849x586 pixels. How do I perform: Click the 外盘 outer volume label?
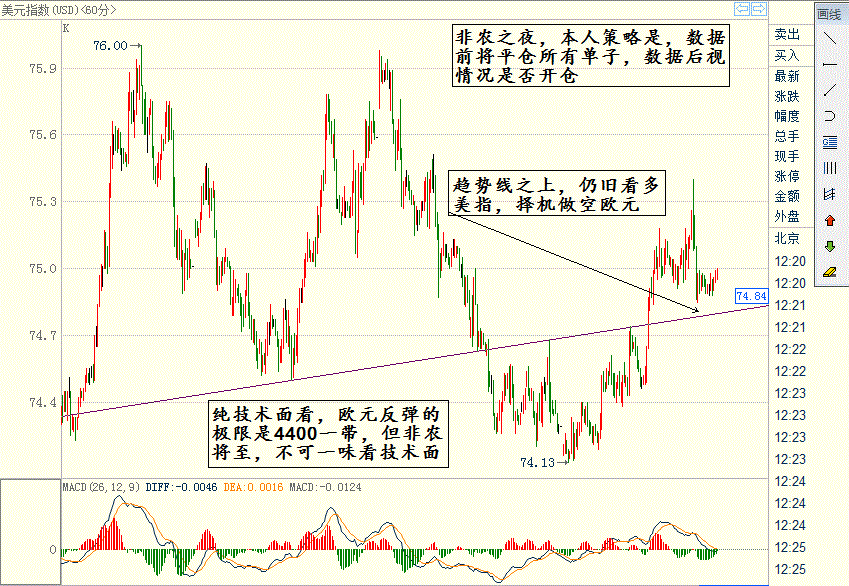[x=787, y=216]
